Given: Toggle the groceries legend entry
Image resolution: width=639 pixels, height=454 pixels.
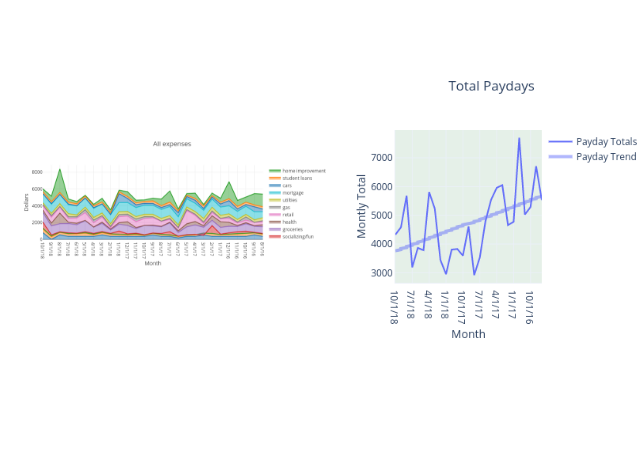Looking at the screenshot, I should coord(292,229).
